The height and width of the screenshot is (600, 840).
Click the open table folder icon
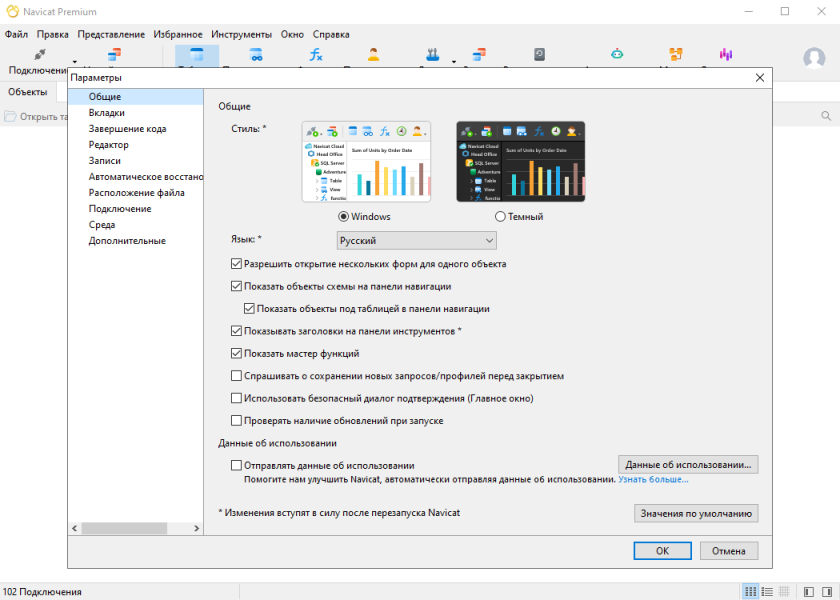(10, 116)
